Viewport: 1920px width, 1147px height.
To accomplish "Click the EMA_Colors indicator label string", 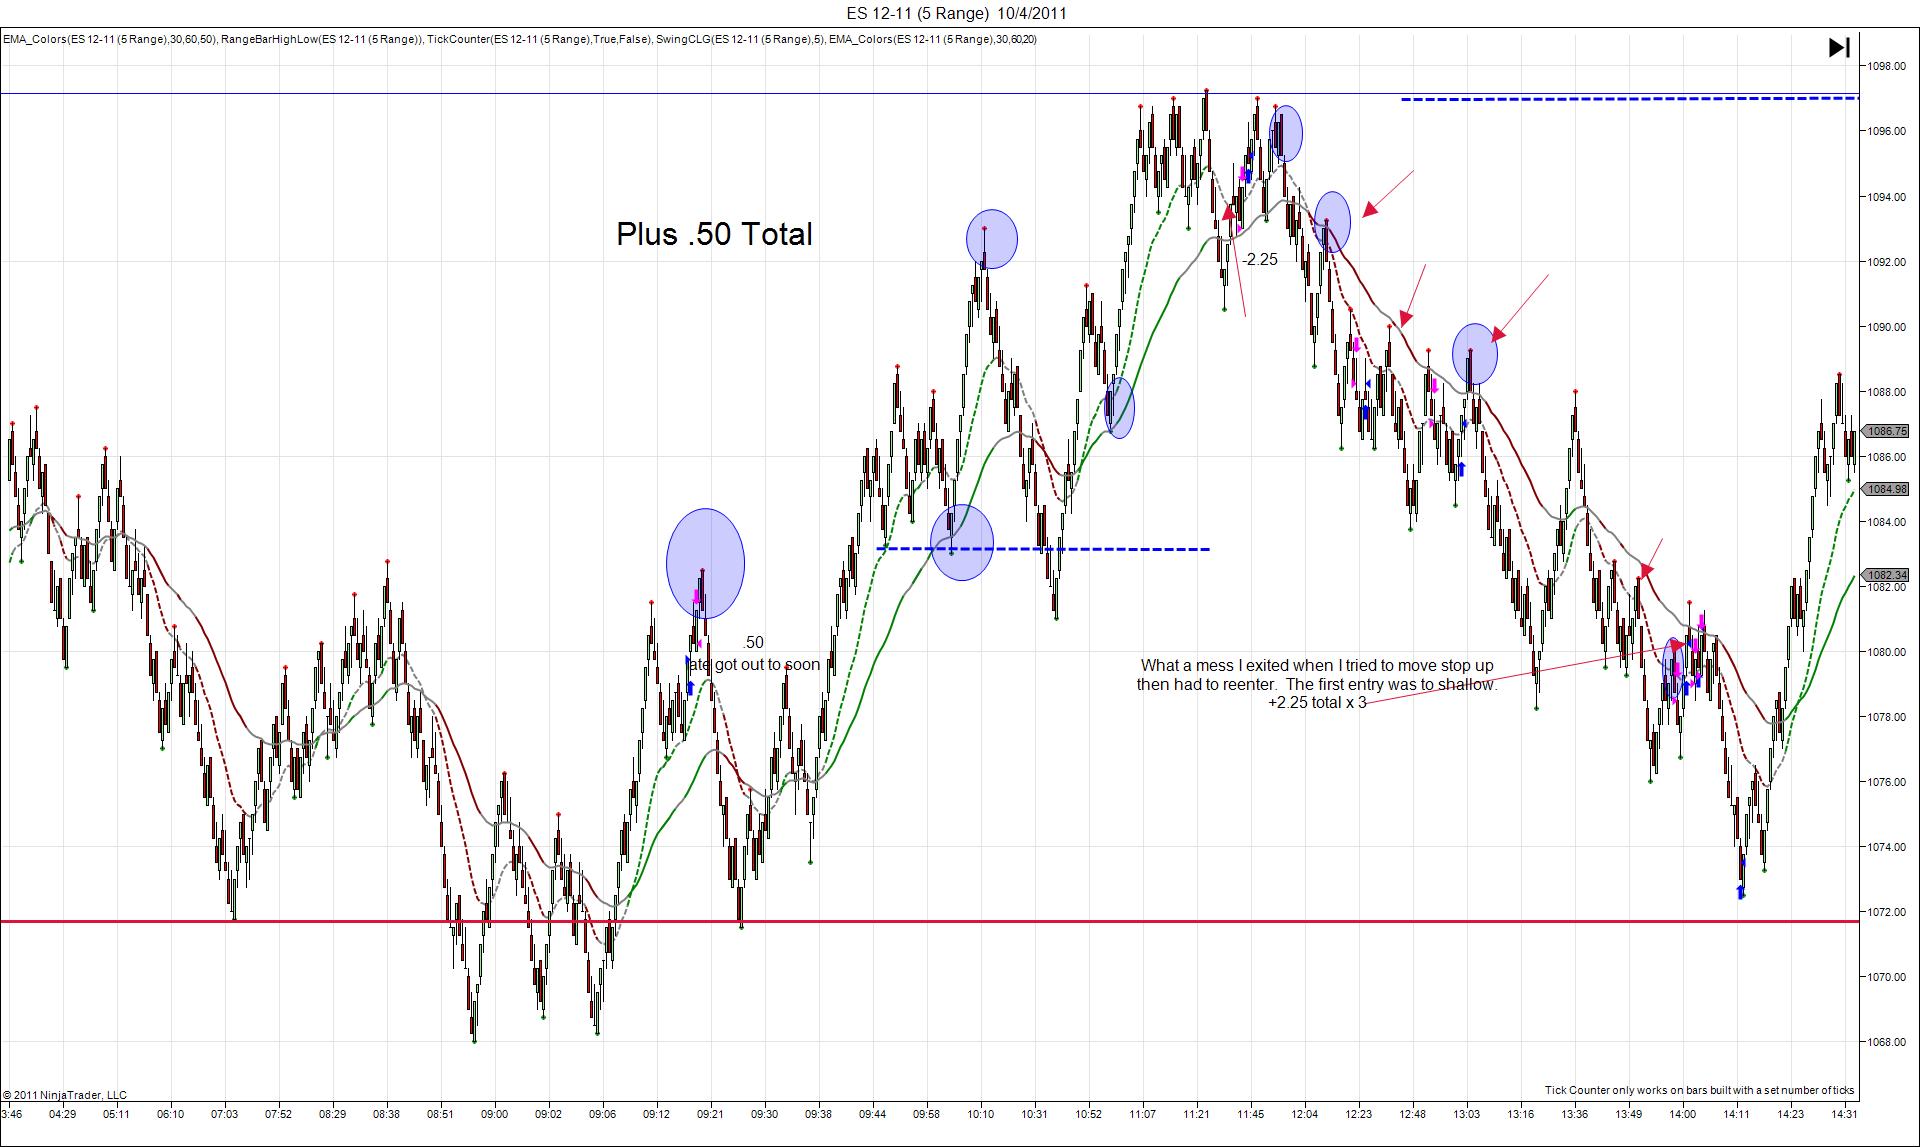I will (x=520, y=39).
